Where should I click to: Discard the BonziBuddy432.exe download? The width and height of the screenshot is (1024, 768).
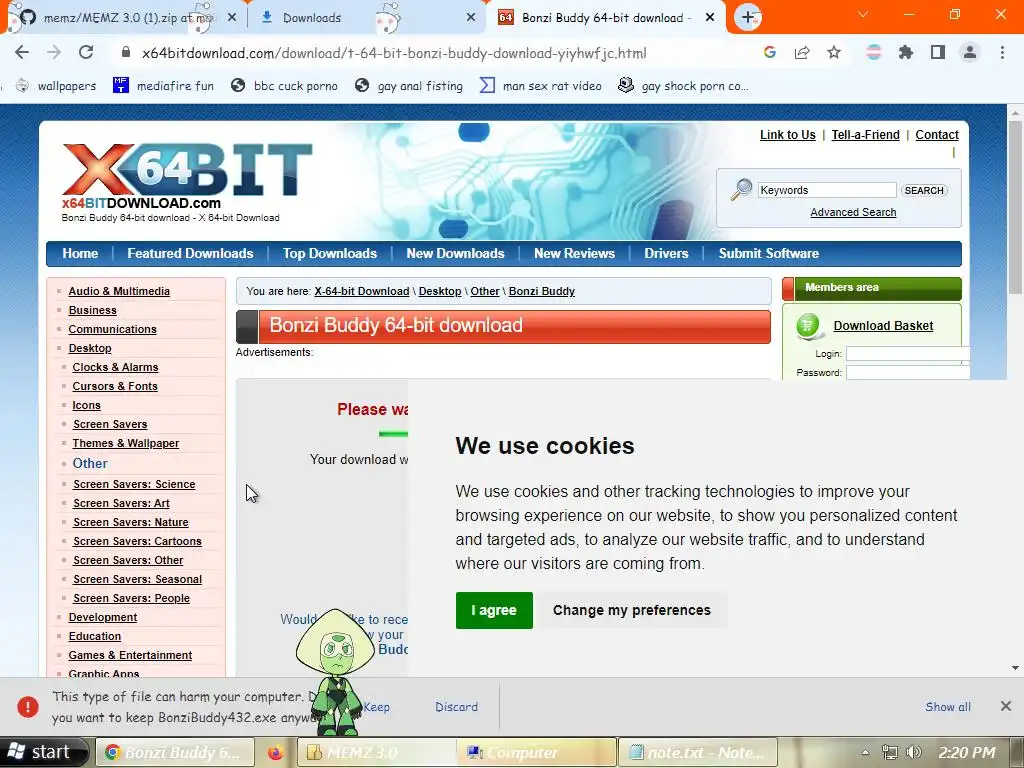(x=456, y=707)
